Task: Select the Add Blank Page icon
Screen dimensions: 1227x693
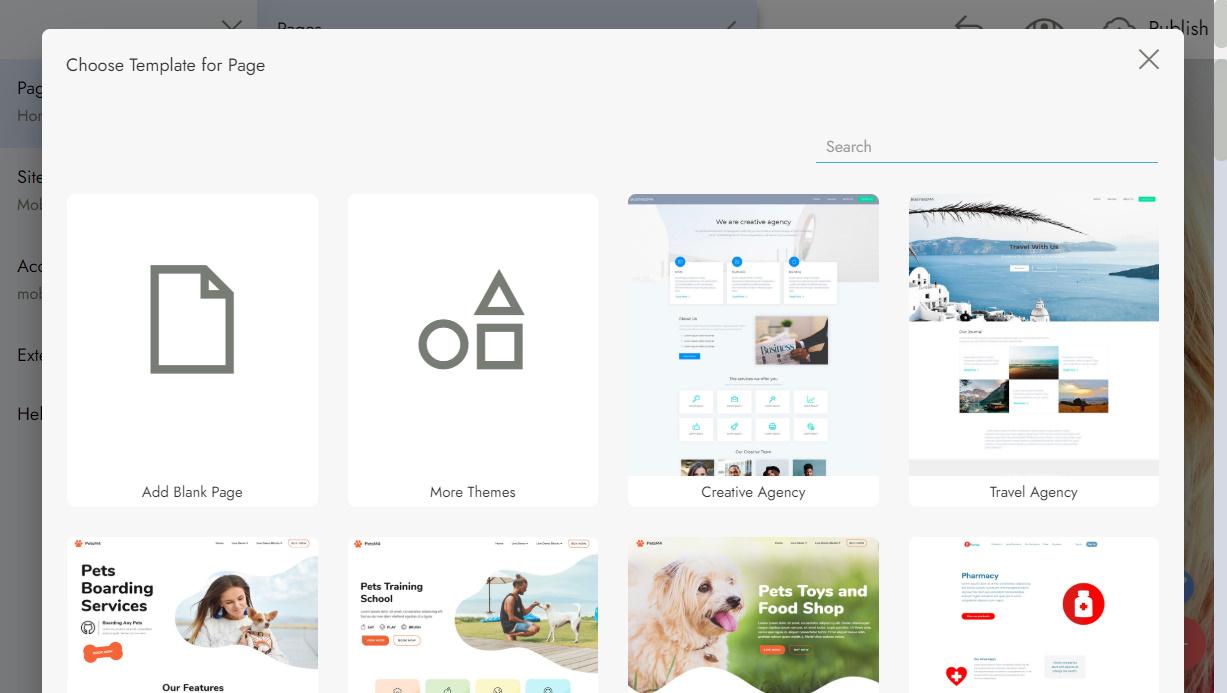Action: pyautogui.click(x=192, y=319)
